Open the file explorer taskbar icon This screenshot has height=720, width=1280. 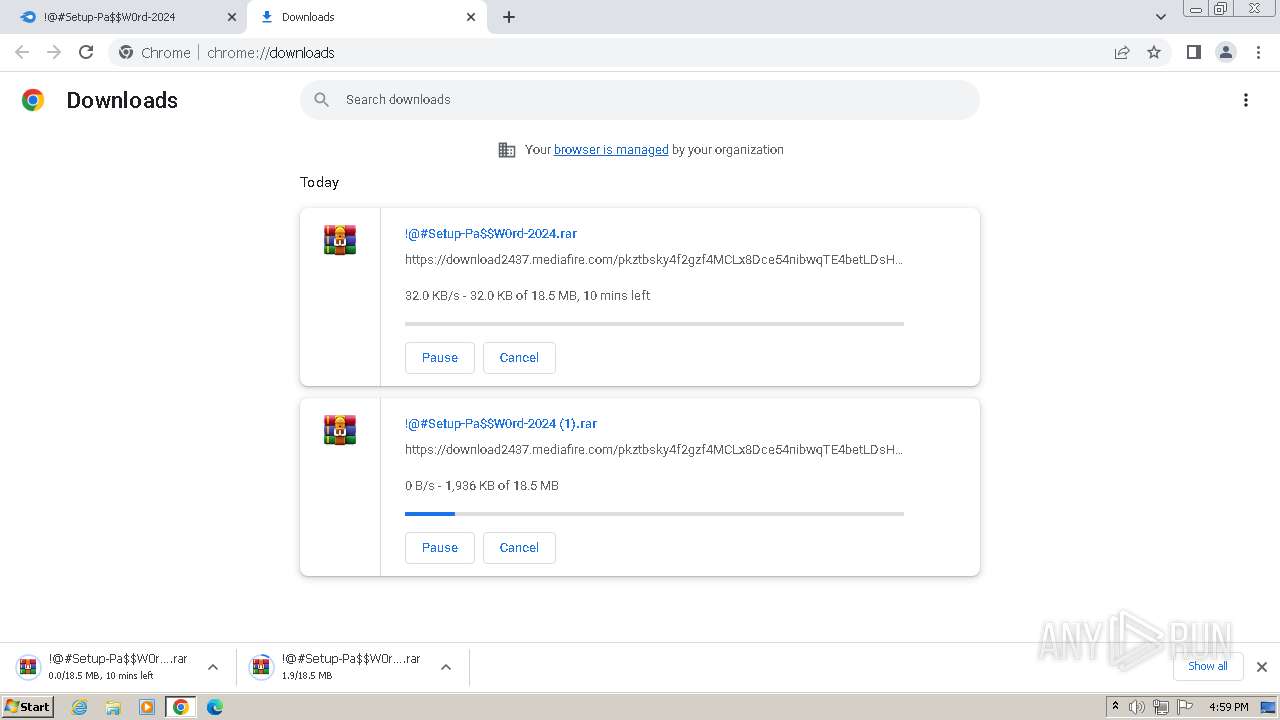point(113,707)
